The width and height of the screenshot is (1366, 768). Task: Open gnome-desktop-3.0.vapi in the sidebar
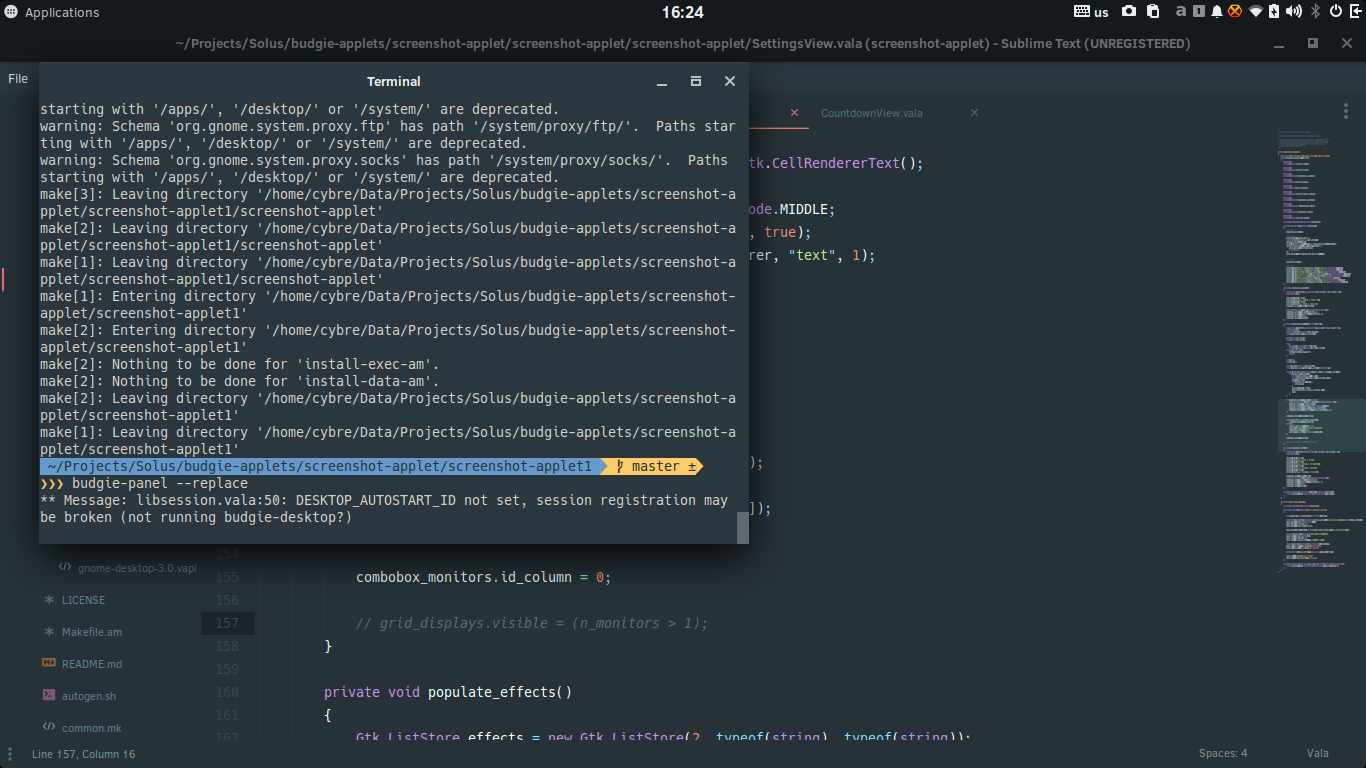point(137,567)
